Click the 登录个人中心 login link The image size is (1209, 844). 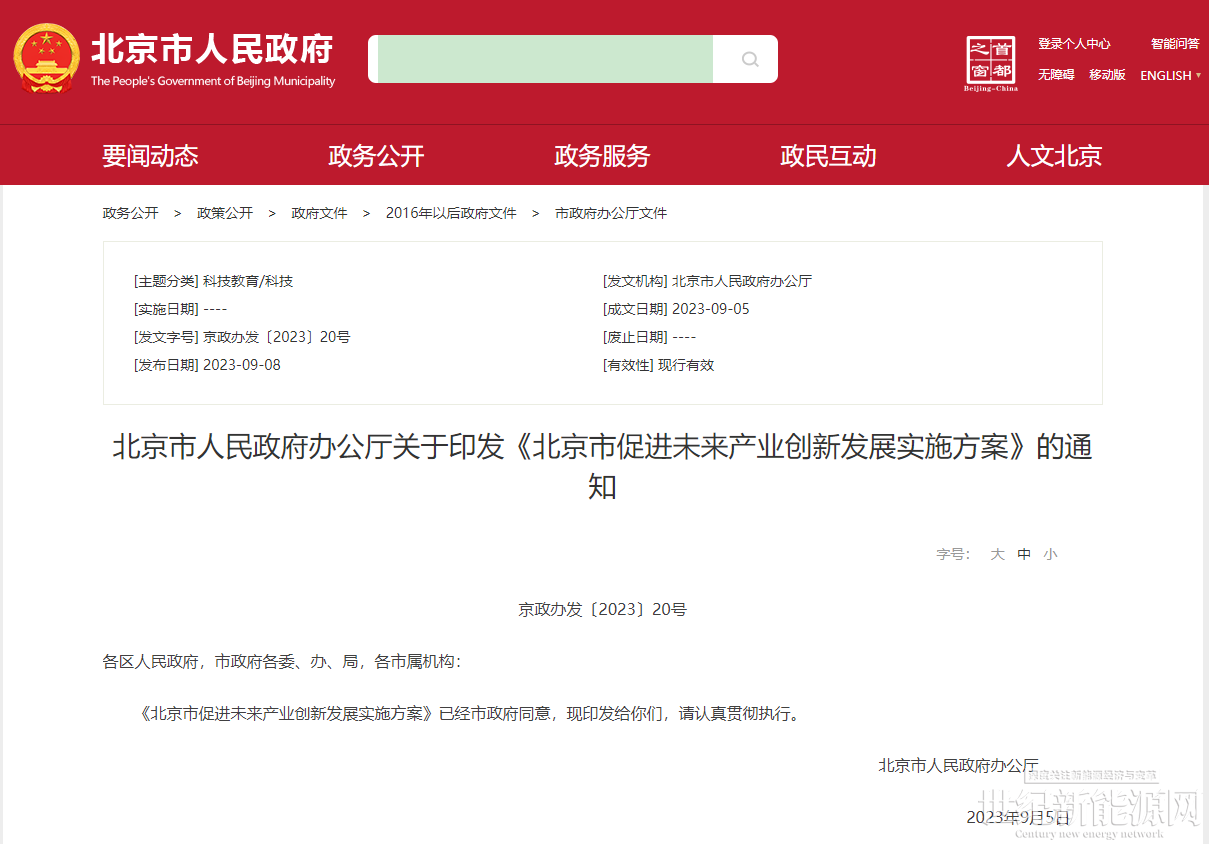1074,44
